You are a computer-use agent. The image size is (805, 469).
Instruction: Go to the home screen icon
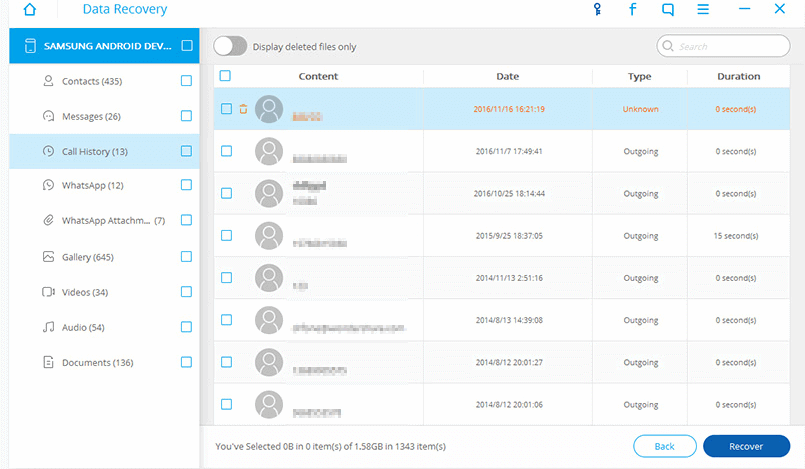tap(30, 9)
